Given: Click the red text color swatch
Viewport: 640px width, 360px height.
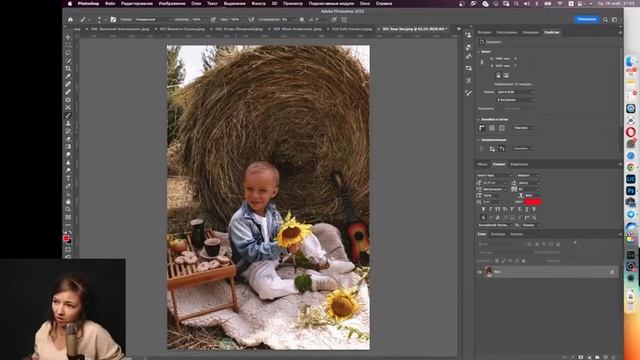Looking at the screenshot, I should click(533, 202).
